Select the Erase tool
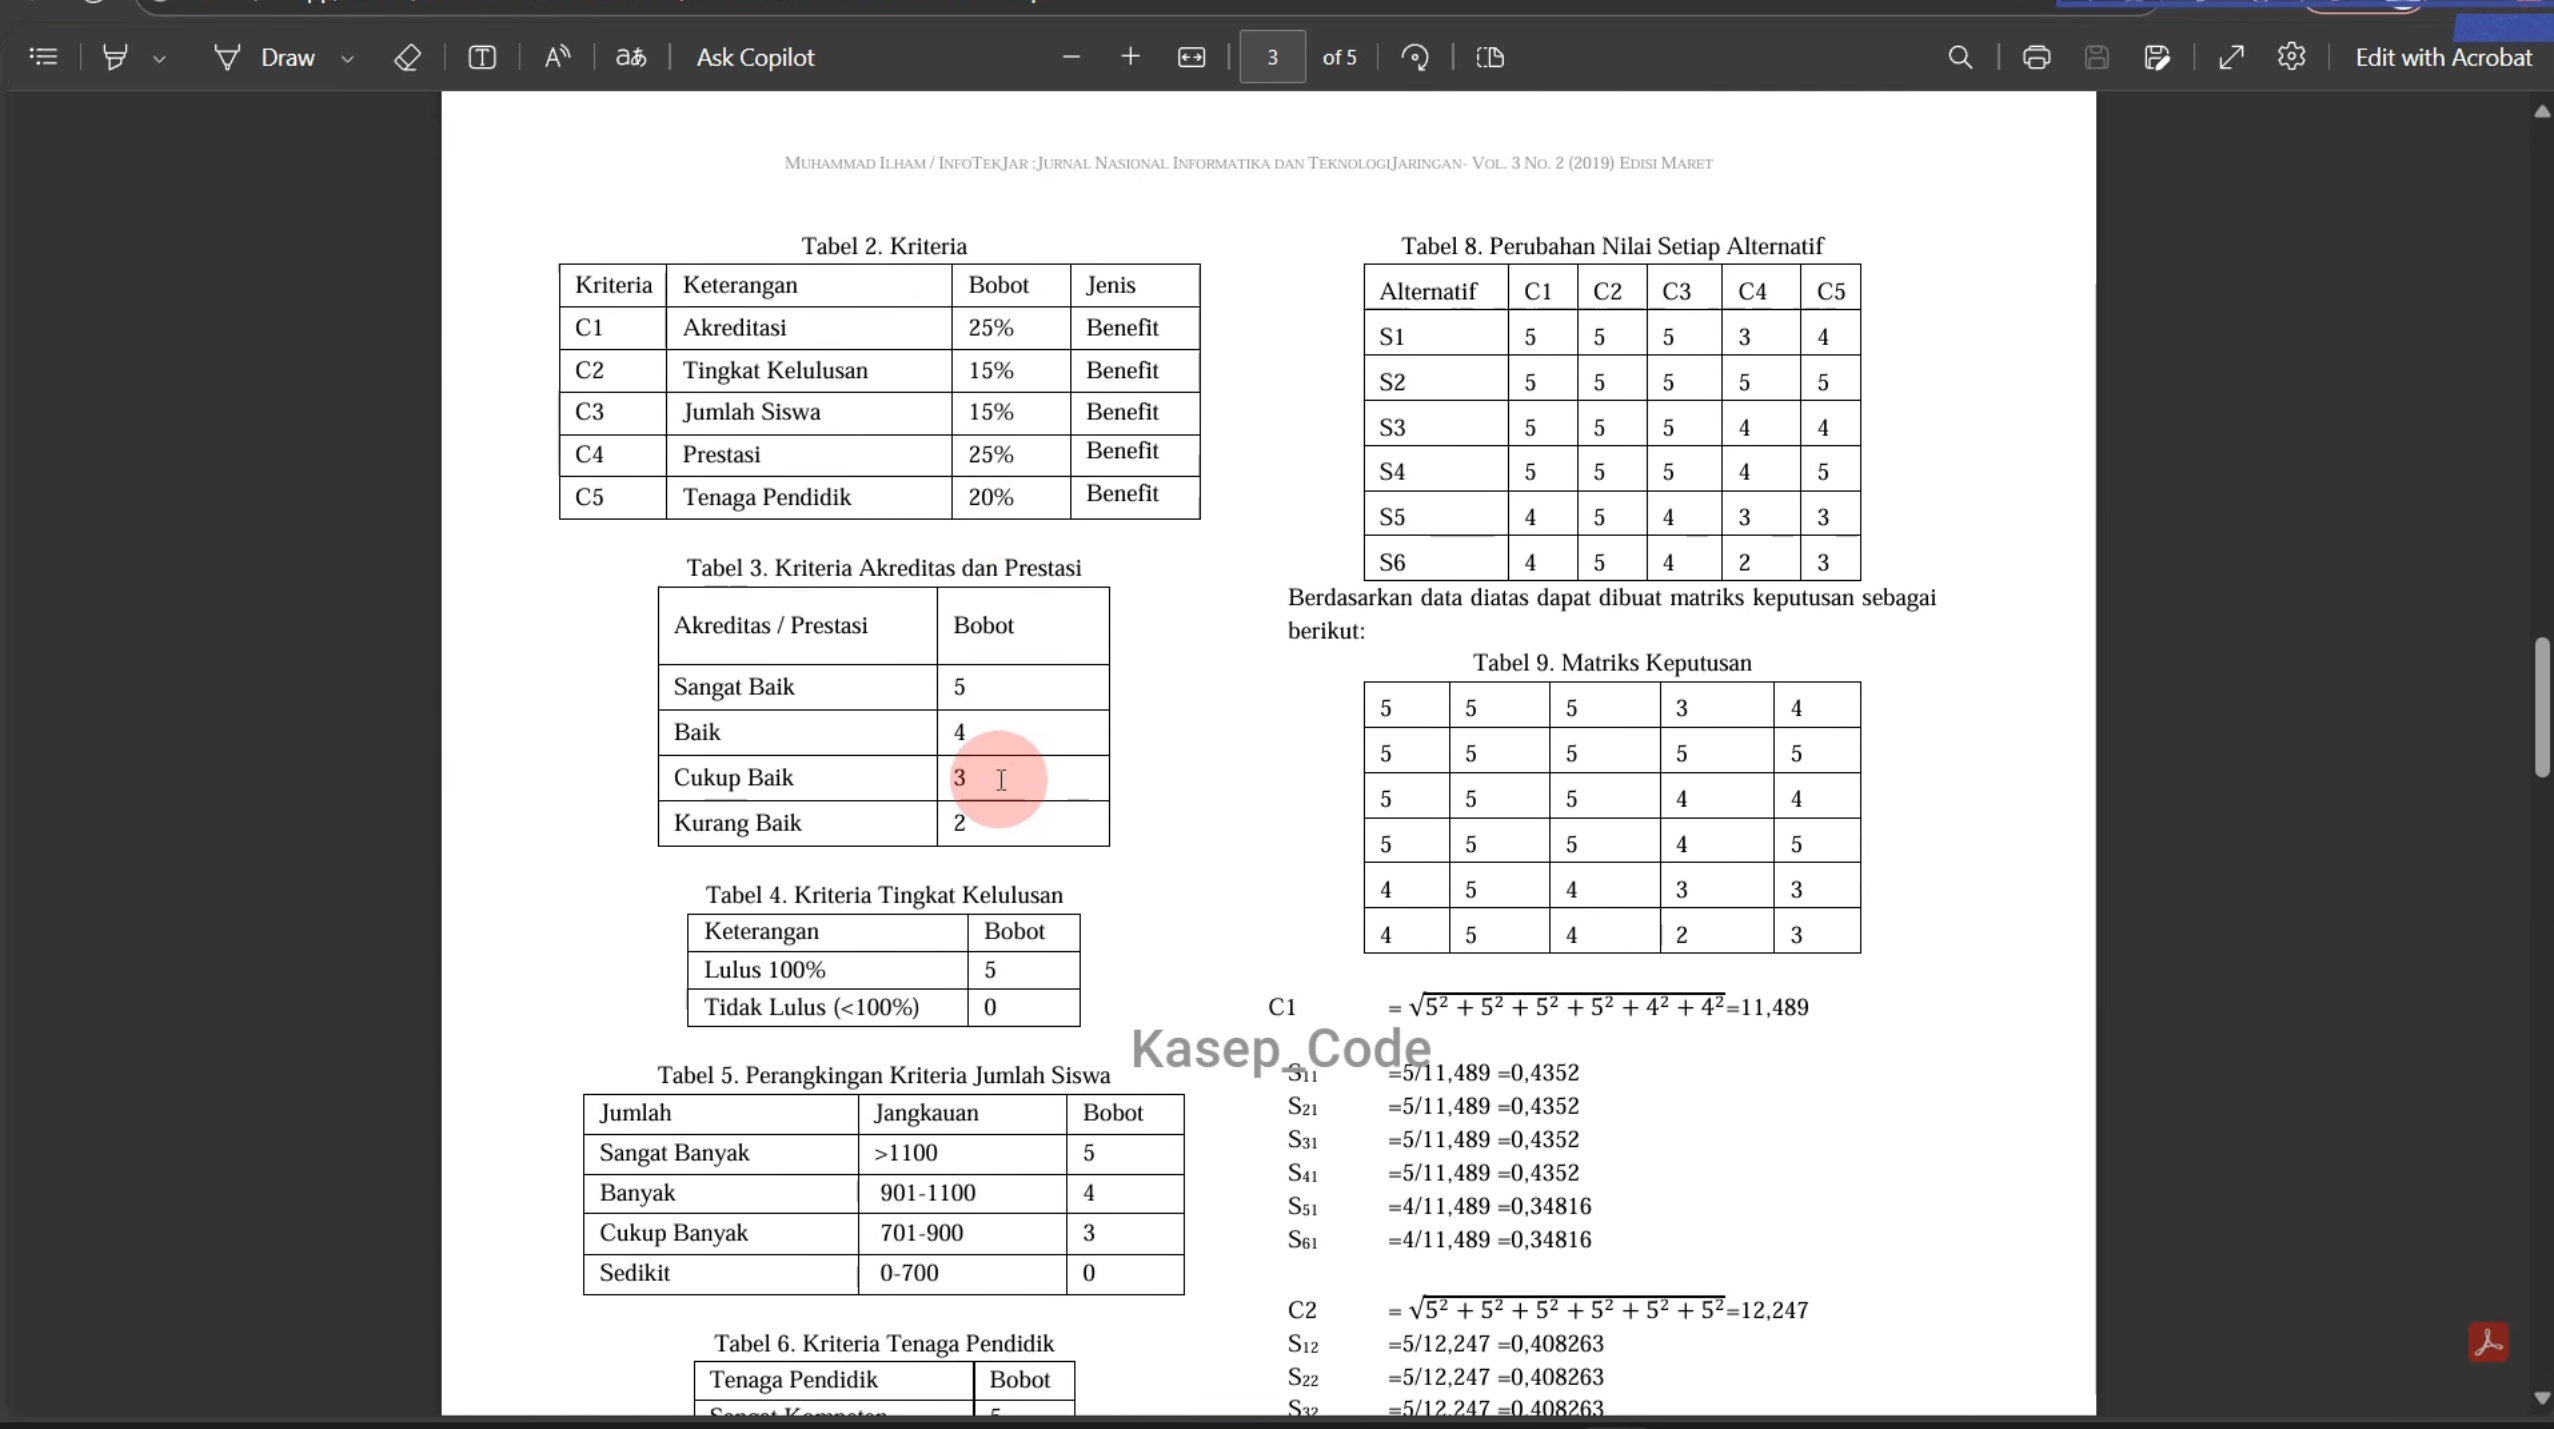This screenshot has width=2554, height=1429. pyautogui.click(x=407, y=57)
